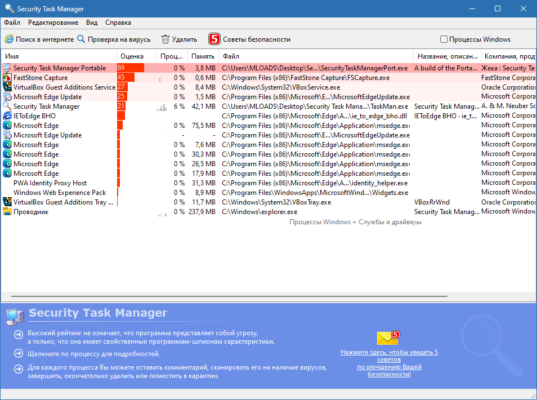Open the Справка menu
Screen dimensions: 537x400
[x=118, y=23]
